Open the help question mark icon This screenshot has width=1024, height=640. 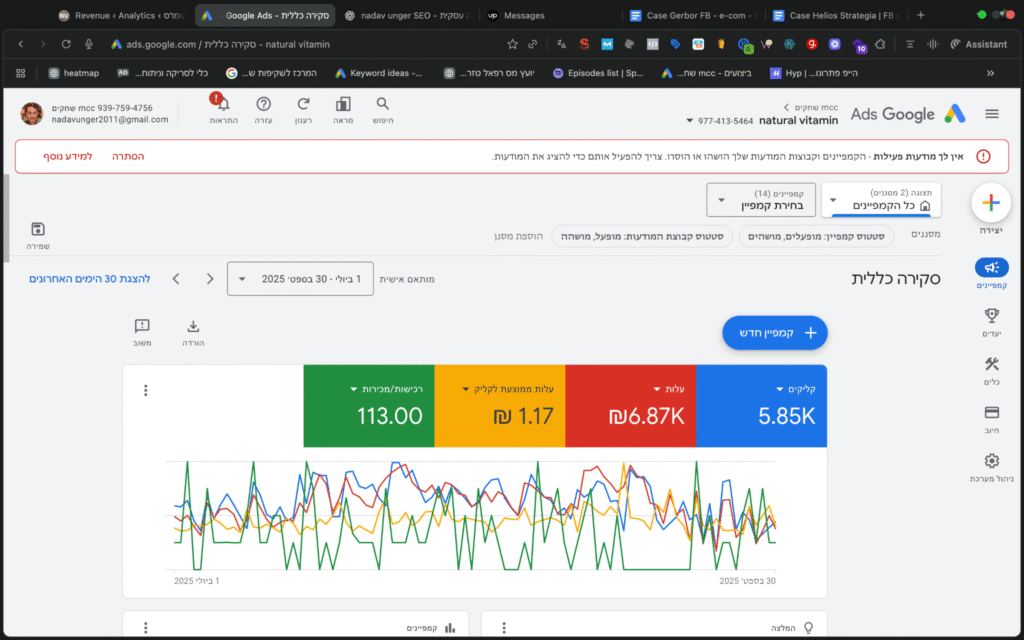(x=263, y=105)
